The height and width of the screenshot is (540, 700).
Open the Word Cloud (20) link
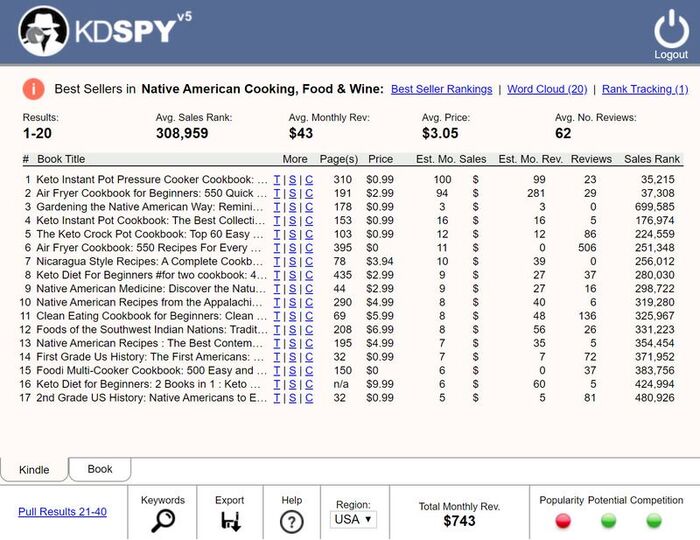click(547, 89)
